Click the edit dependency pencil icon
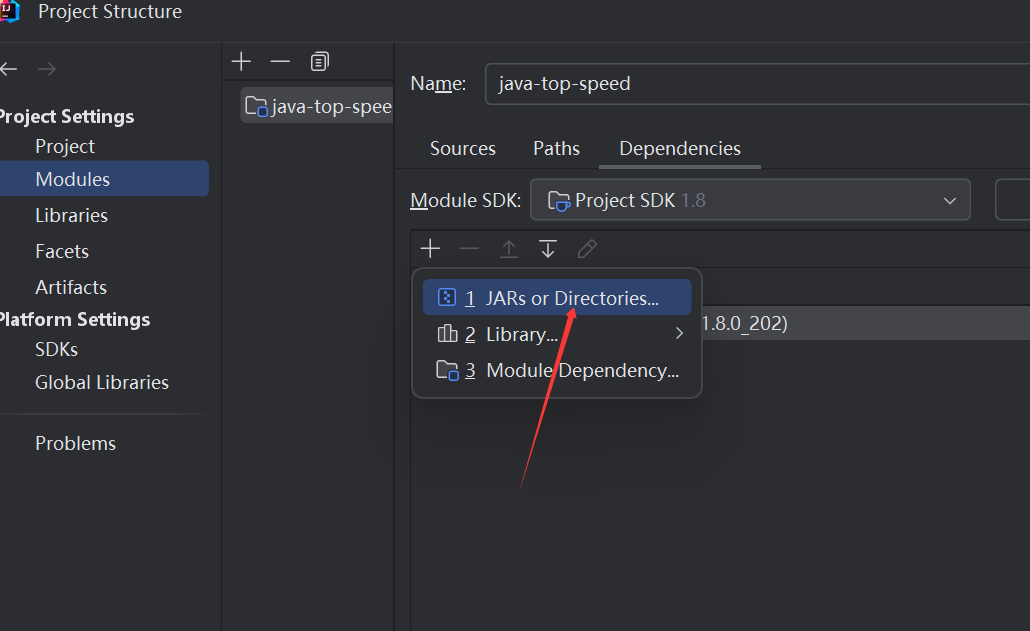Screen dimensions: 1030x631 [x=587, y=249]
